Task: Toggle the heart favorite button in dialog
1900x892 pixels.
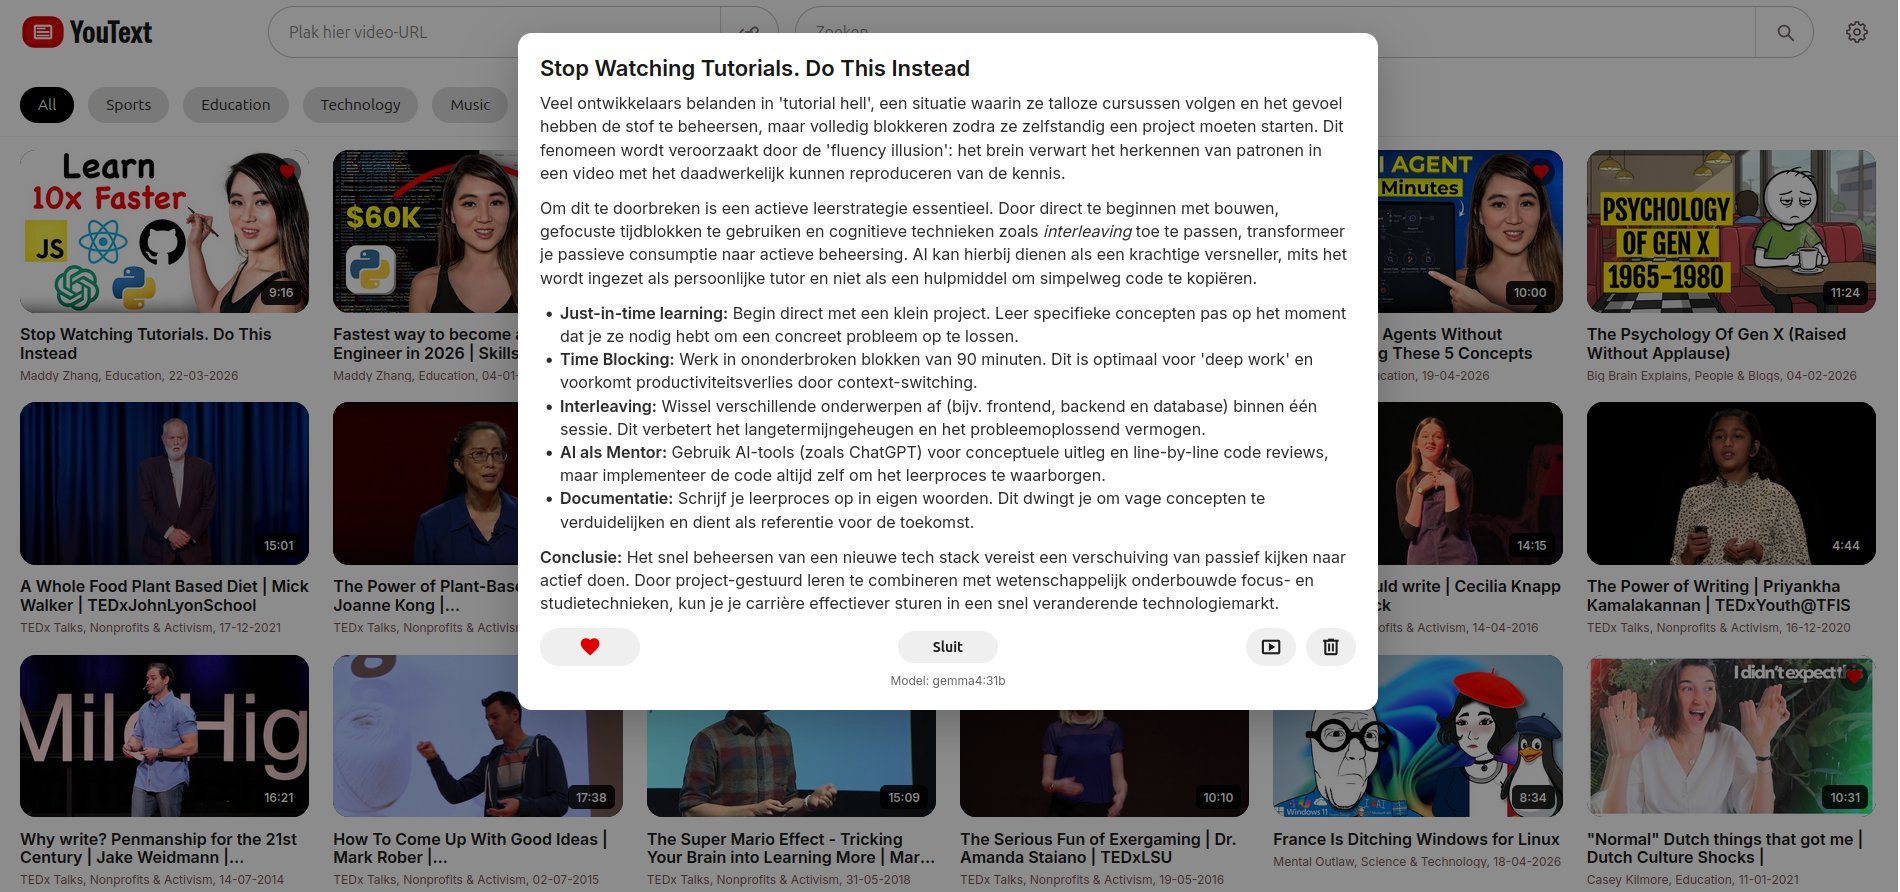Action: click(x=589, y=647)
